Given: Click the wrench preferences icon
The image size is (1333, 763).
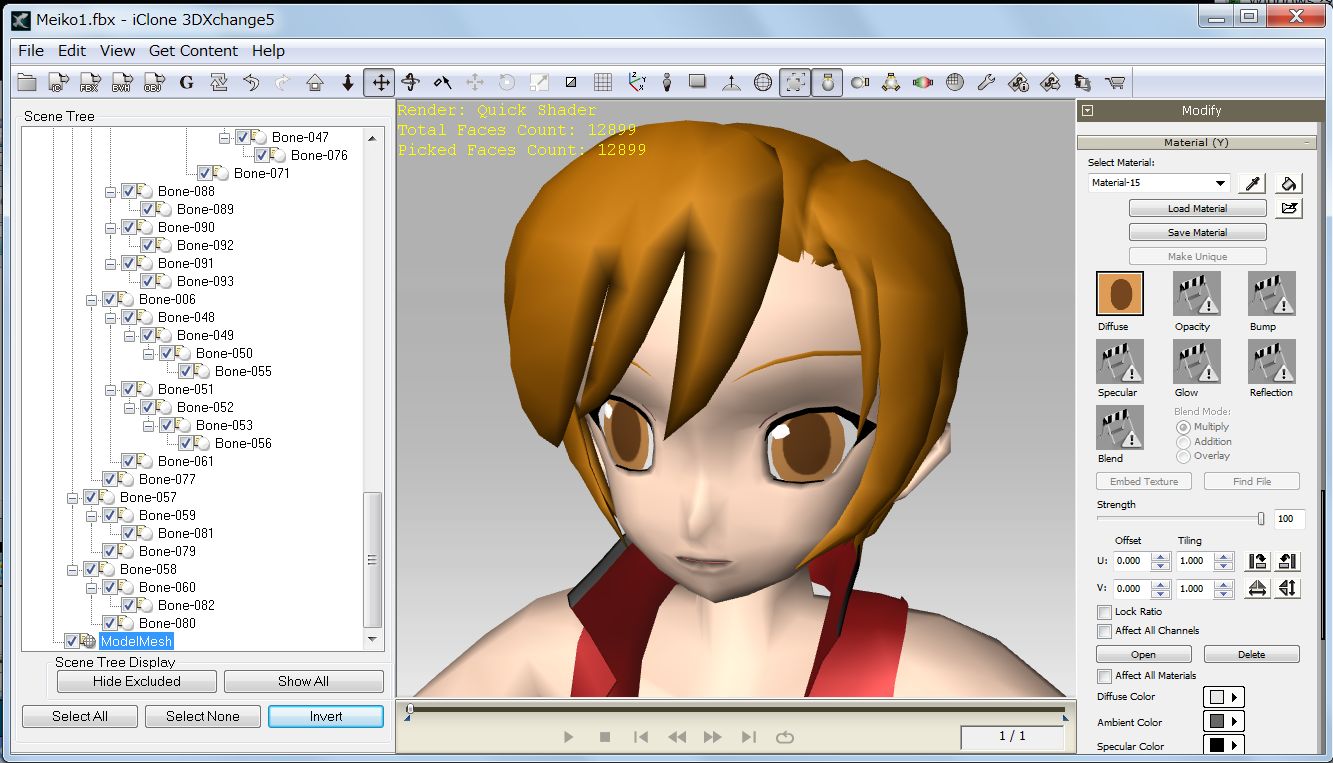Looking at the screenshot, I should (x=986, y=82).
